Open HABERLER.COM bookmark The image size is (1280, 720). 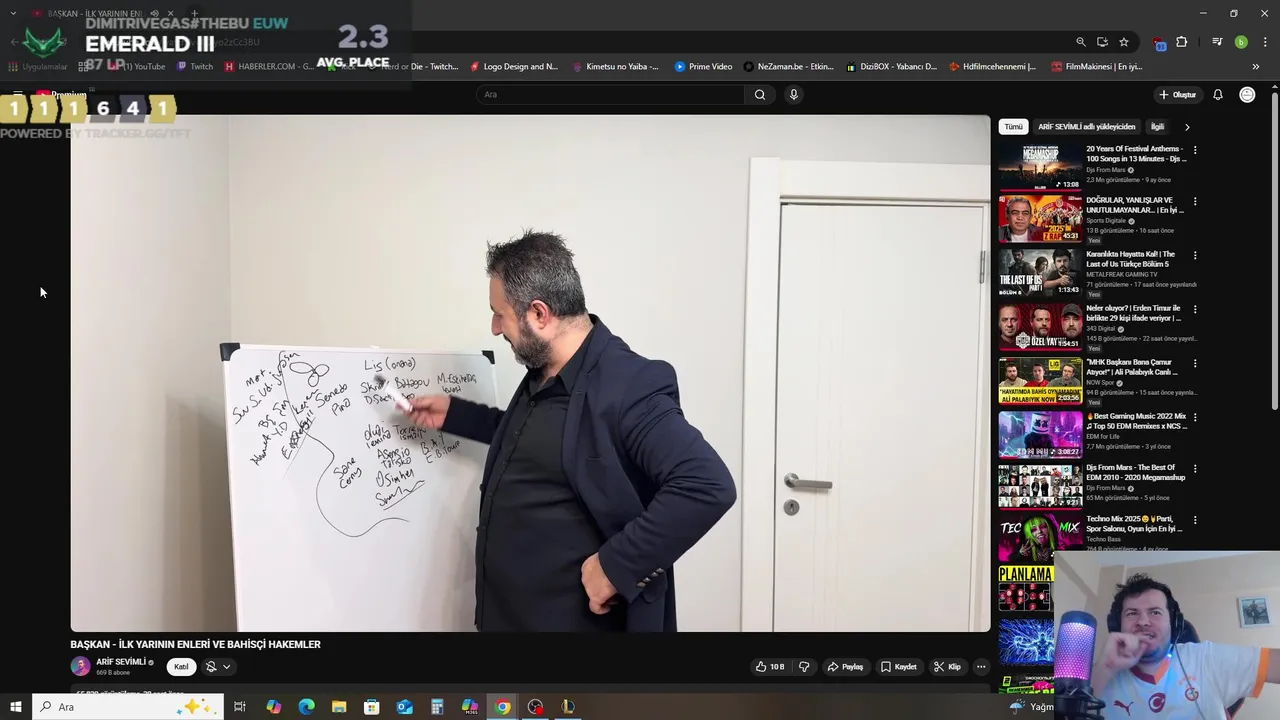point(269,67)
